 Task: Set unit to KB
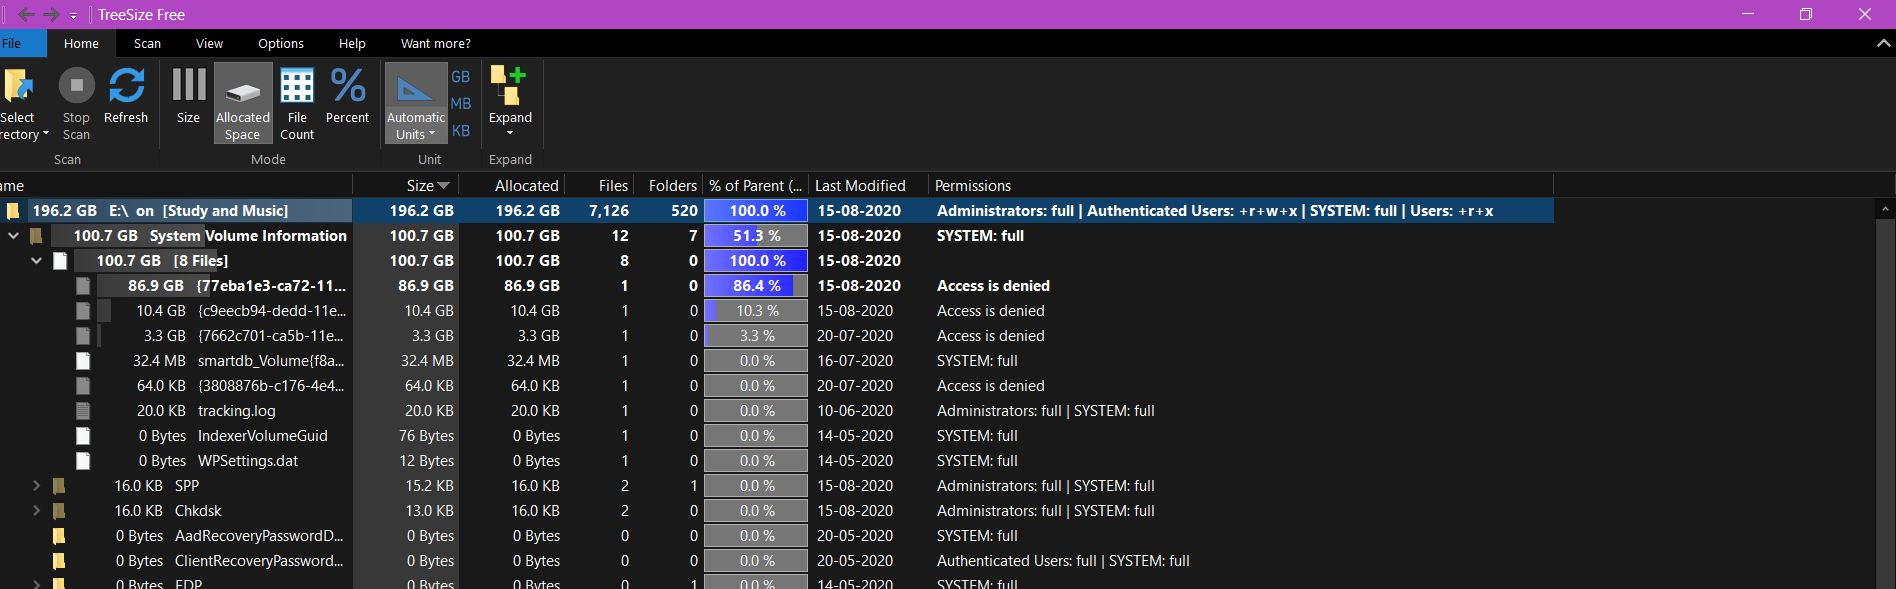460,131
